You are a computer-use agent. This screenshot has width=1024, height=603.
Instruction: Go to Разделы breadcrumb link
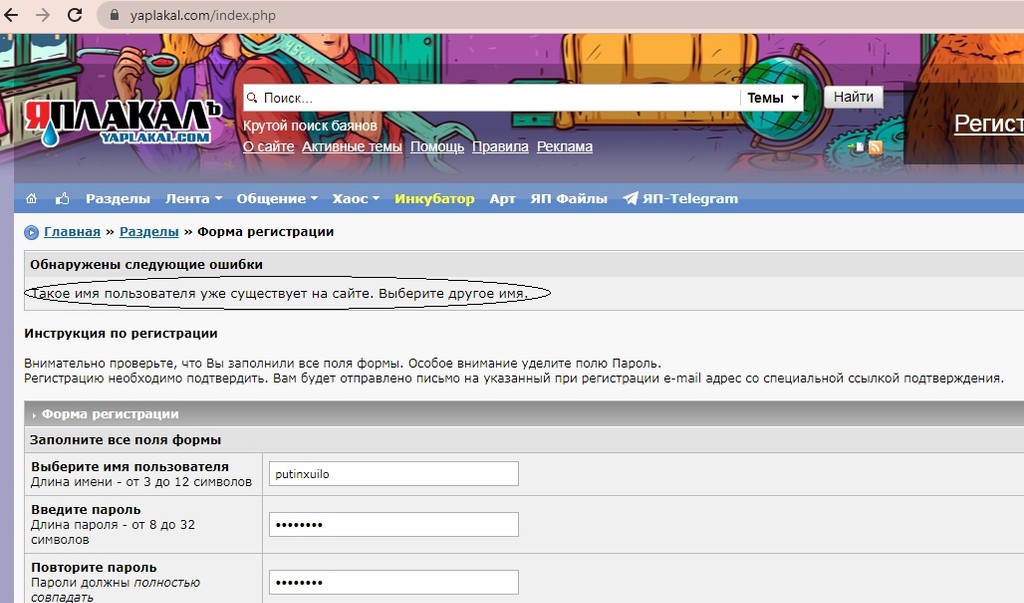(x=149, y=232)
